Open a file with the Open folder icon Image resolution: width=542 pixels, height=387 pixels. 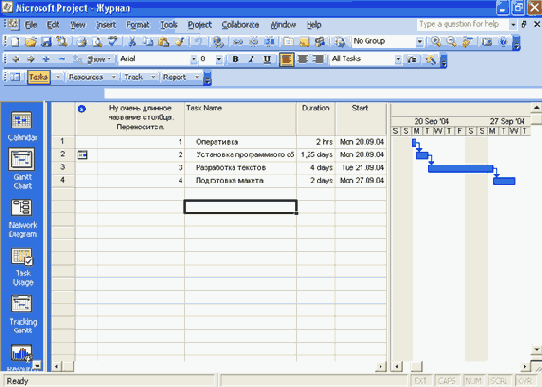[31, 42]
